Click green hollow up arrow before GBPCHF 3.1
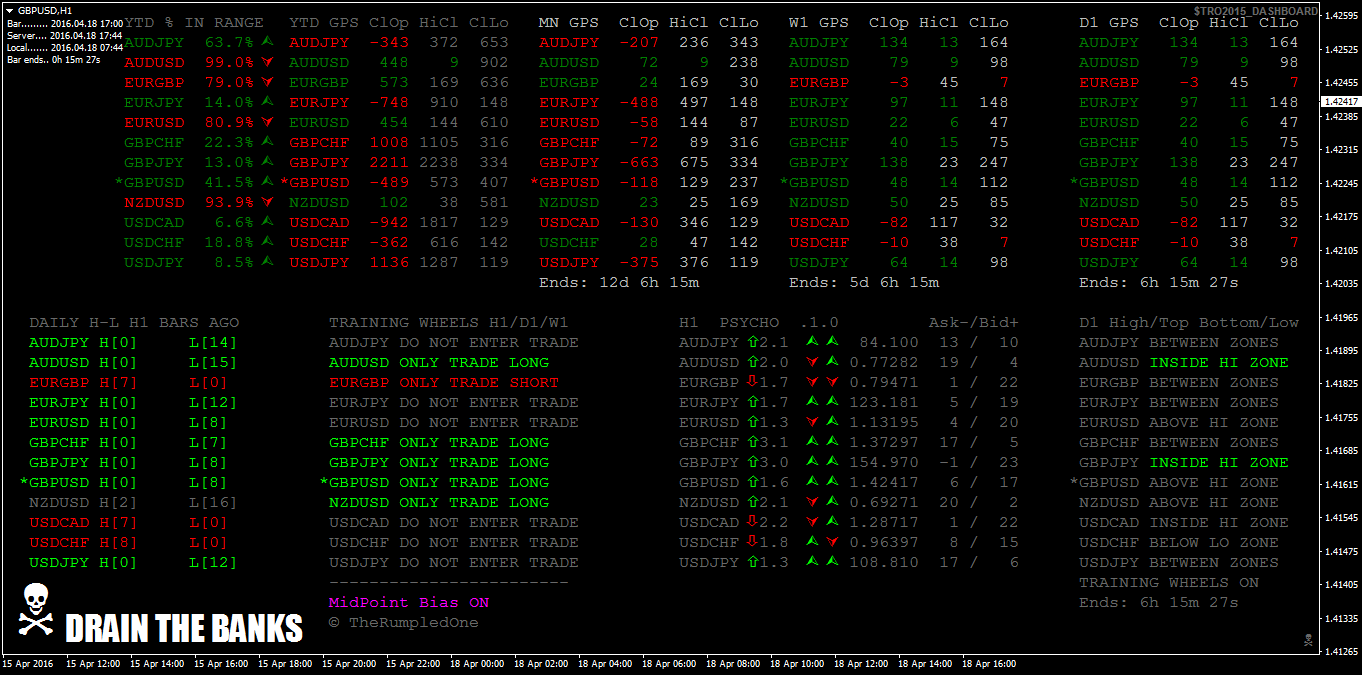This screenshot has height=675, width=1362. click(x=751, y=442)
